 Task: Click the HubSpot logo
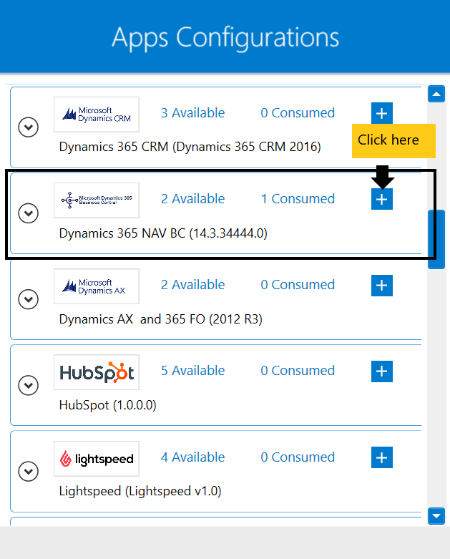[96, 372]
